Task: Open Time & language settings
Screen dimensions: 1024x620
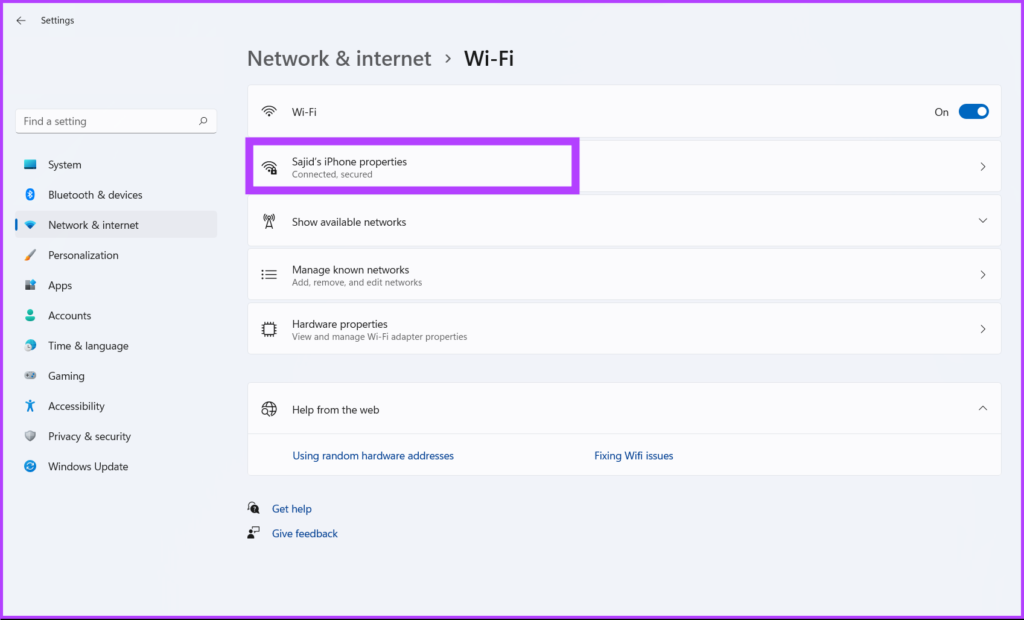Action: pyautogui.click(x=88, y=346)
